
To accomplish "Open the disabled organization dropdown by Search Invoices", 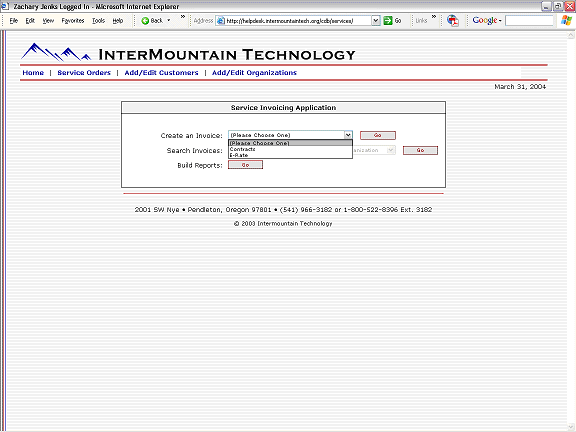I will click(391, 150).
